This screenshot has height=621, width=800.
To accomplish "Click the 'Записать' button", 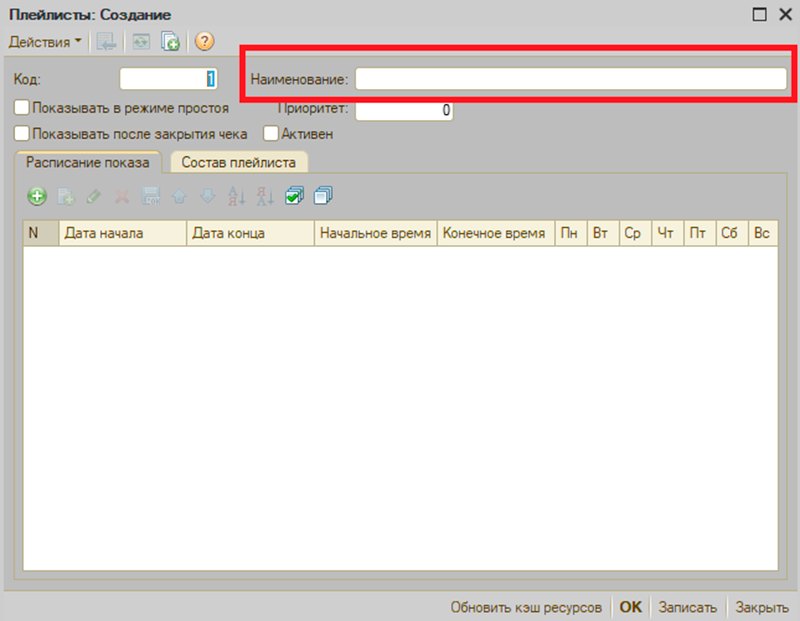I will point(687,607).
